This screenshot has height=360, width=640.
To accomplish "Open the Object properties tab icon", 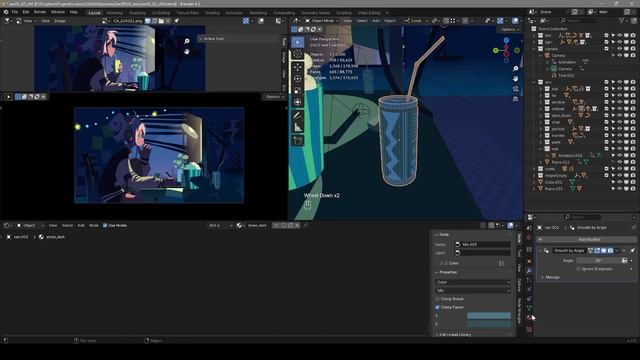I will coord(529,261).
